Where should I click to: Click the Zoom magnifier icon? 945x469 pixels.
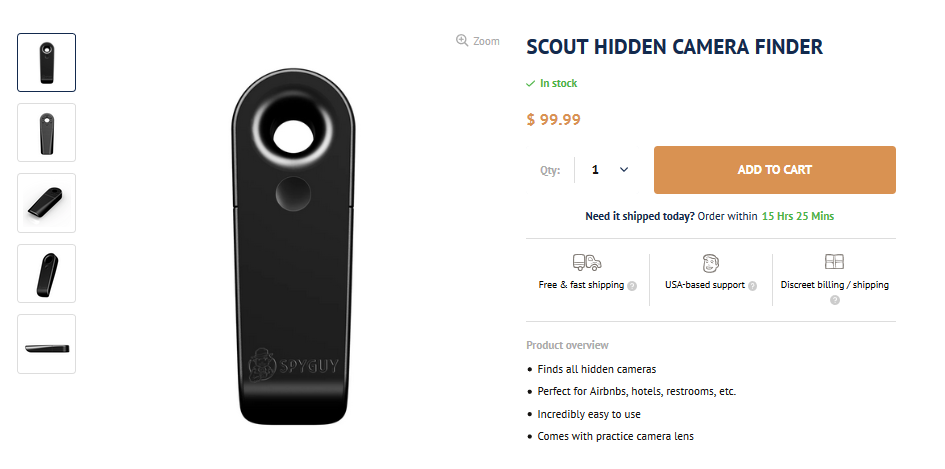pos(462,41)
